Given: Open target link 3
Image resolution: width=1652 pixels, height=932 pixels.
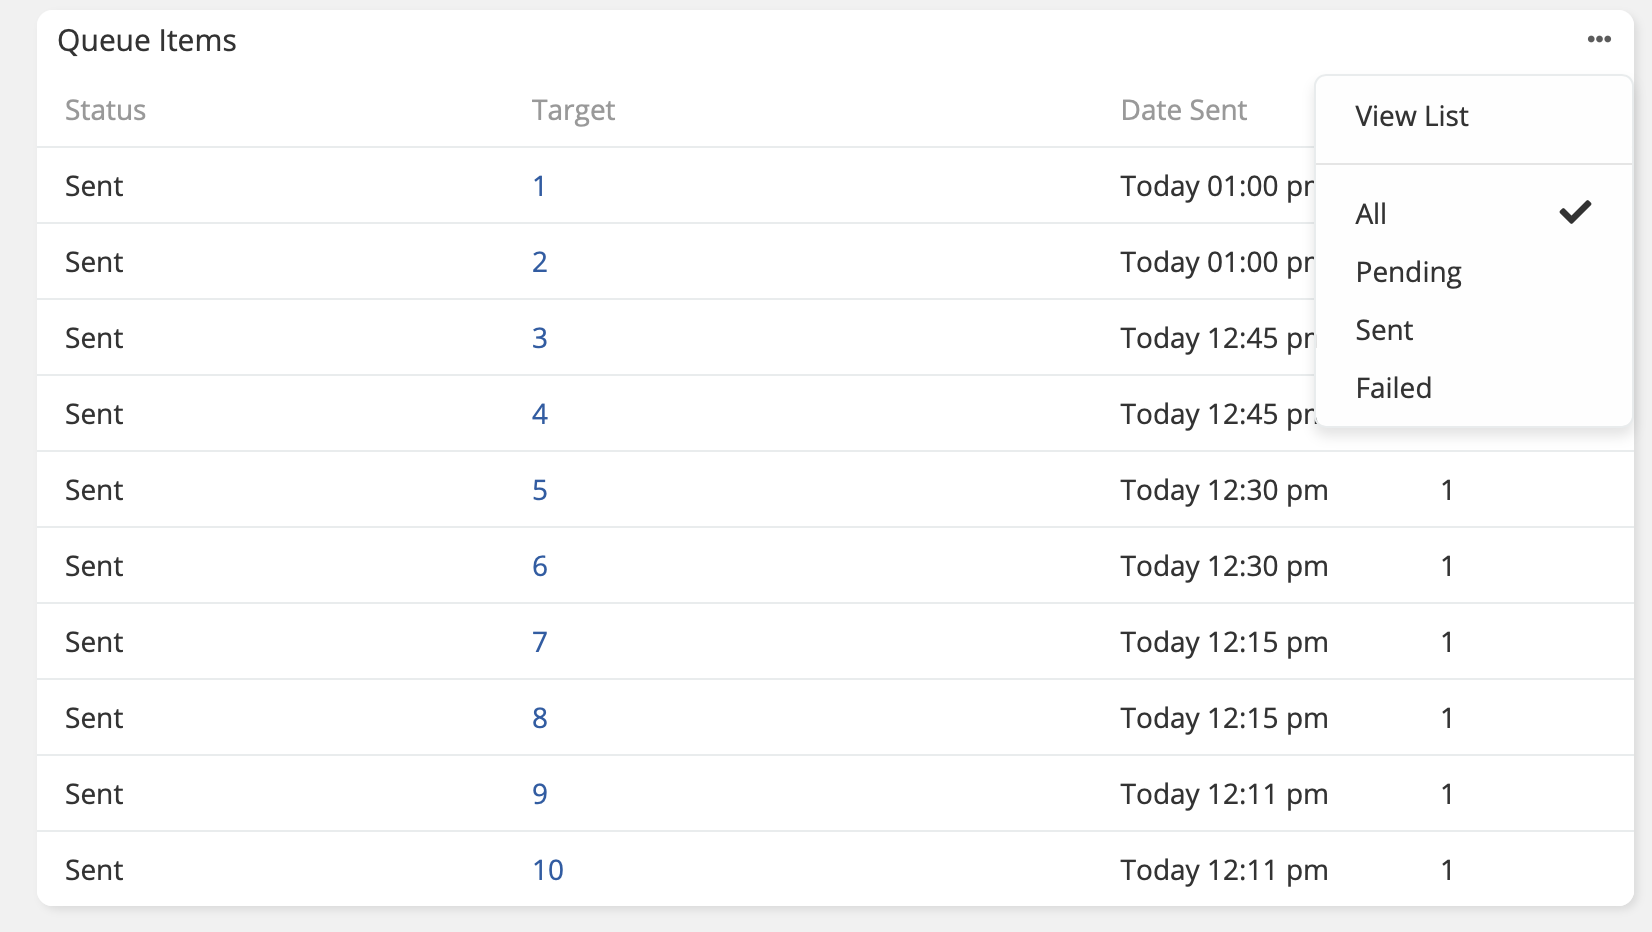Looking at the screenshot, I should coord(539,338).
